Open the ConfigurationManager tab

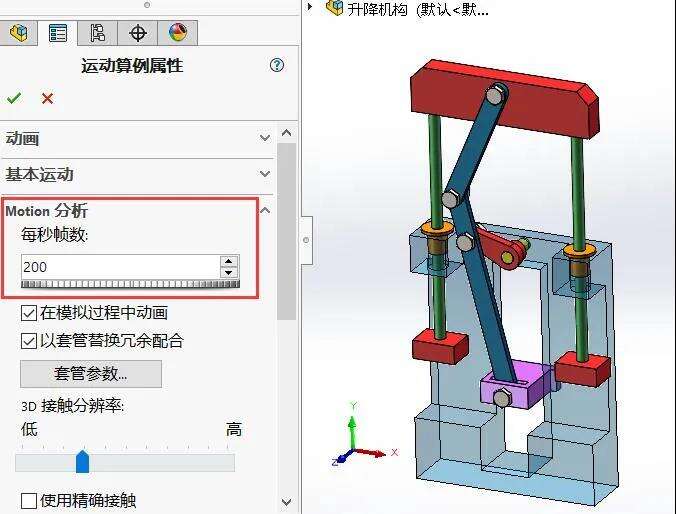(x=97, y=33)
